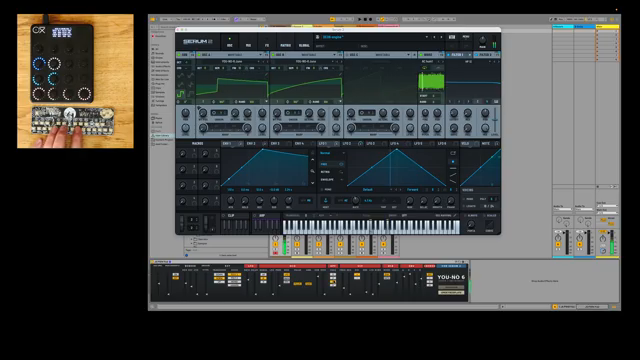
Task: Click the envelope zoom up arrow
Action: pyautogui.click(x=313, y=160)
